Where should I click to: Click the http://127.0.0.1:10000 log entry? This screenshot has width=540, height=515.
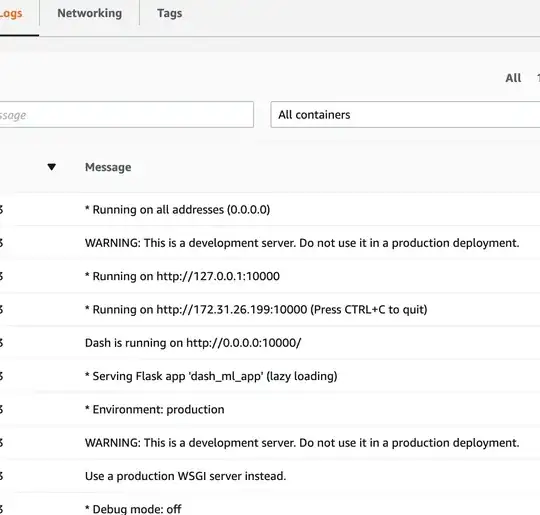270,276
